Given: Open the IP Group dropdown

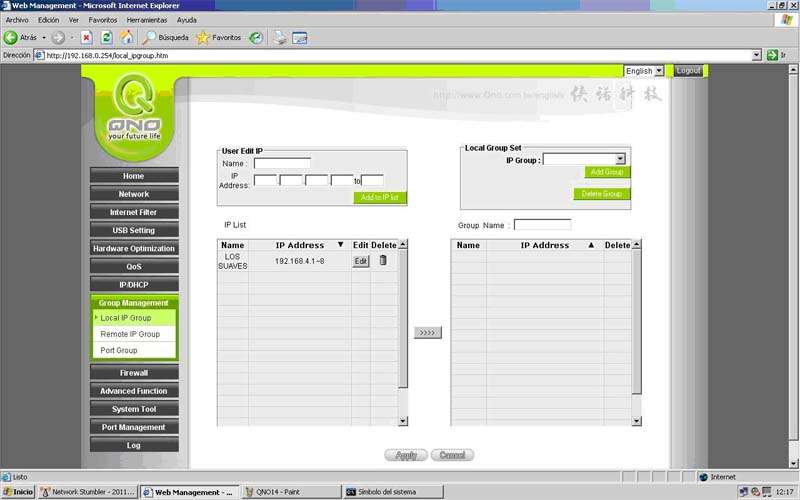Looking at the screenshot, I should 620,159.
